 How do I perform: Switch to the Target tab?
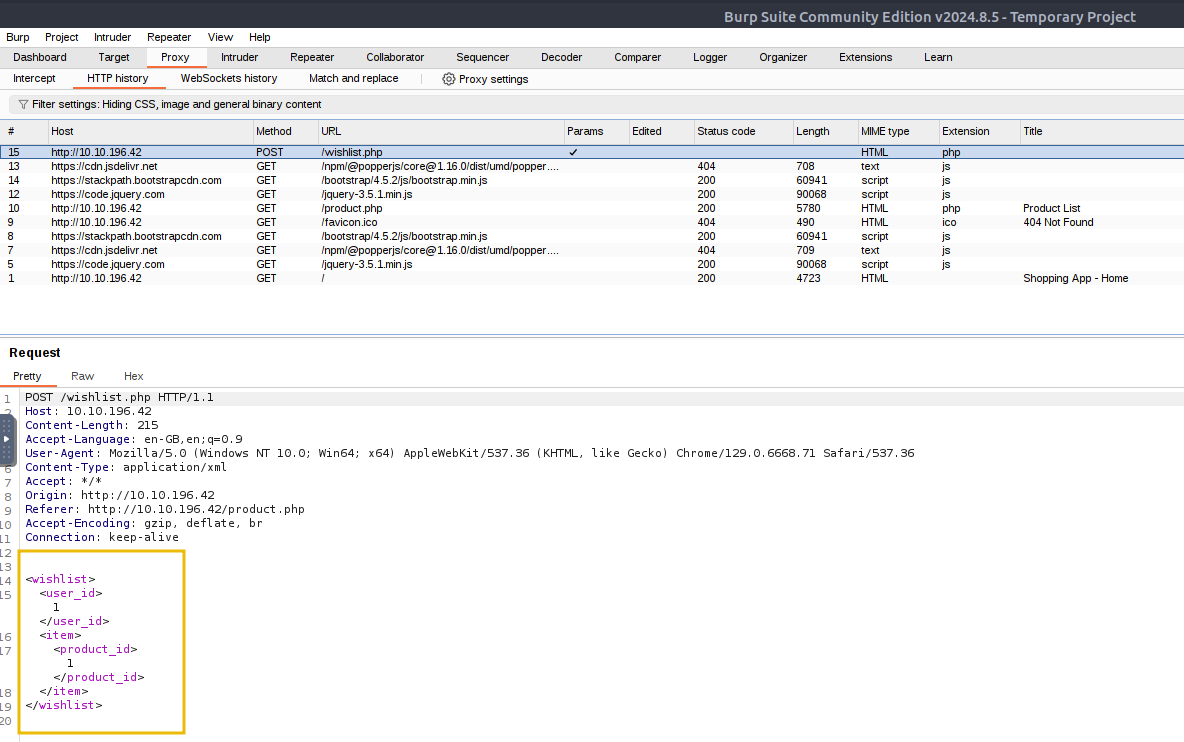[114, 57]
